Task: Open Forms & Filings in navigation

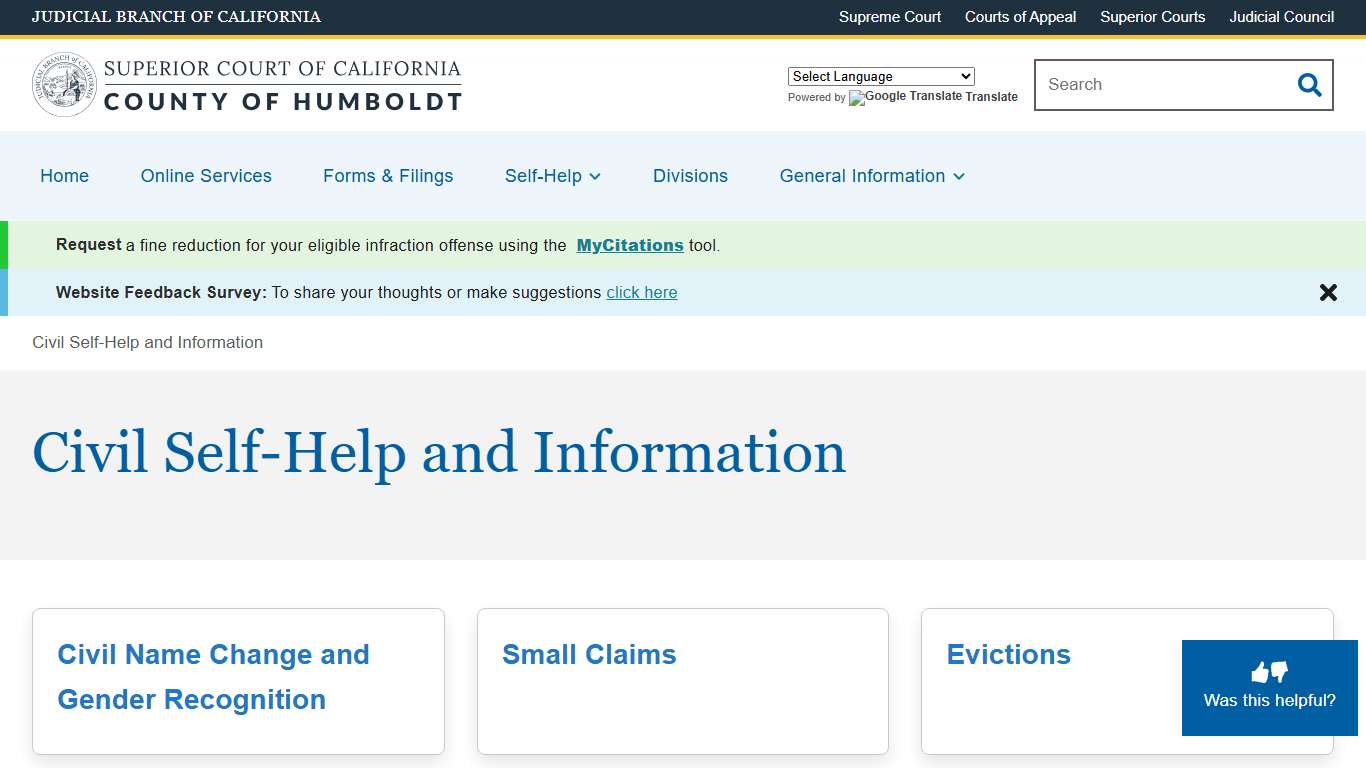Action: pos(388,176)
